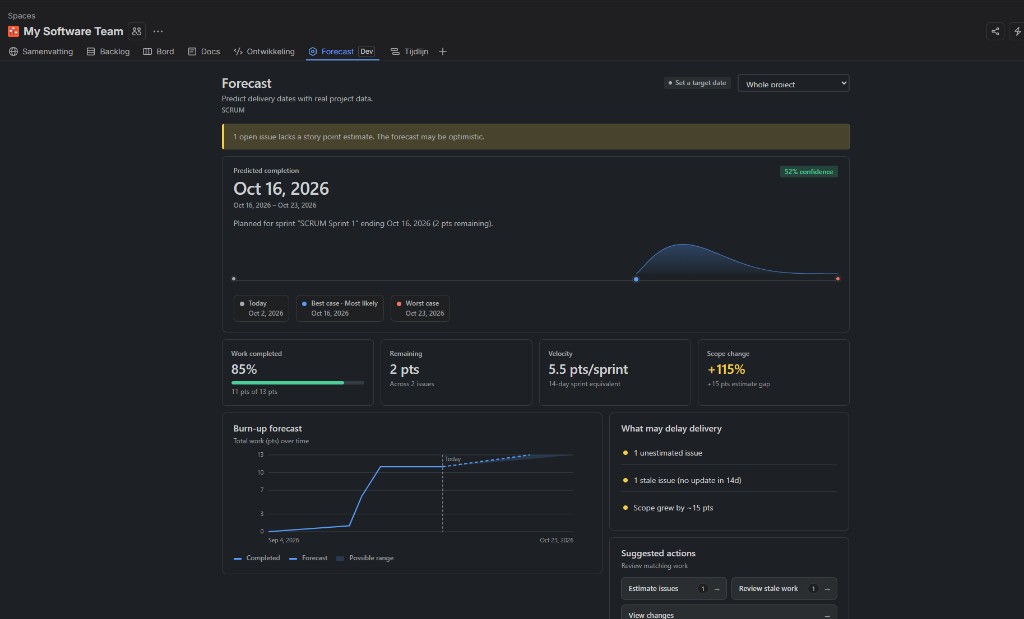Go to the Bord tab

coord(159,52)
